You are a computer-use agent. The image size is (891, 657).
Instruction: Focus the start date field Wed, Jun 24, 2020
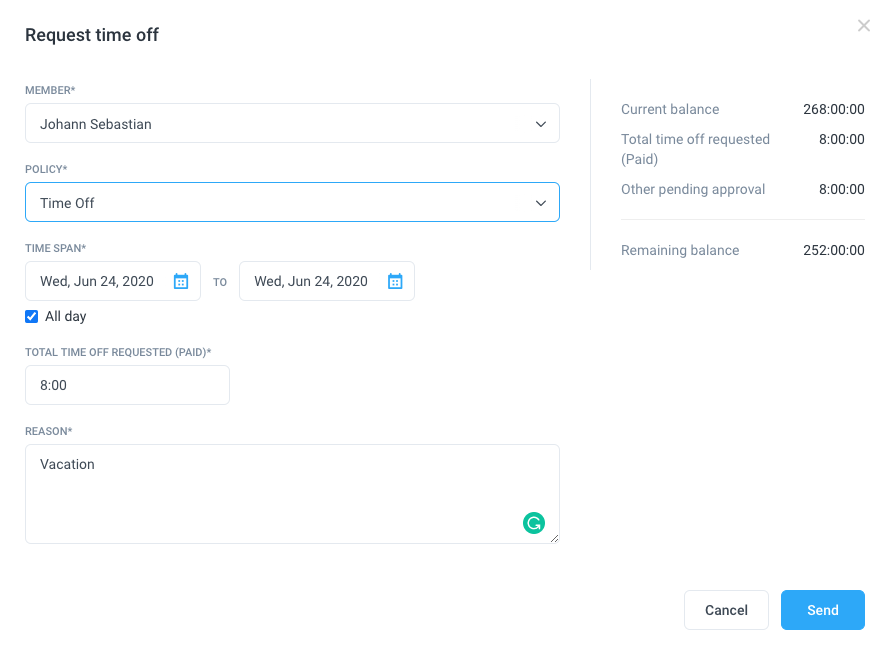point(97,281)
